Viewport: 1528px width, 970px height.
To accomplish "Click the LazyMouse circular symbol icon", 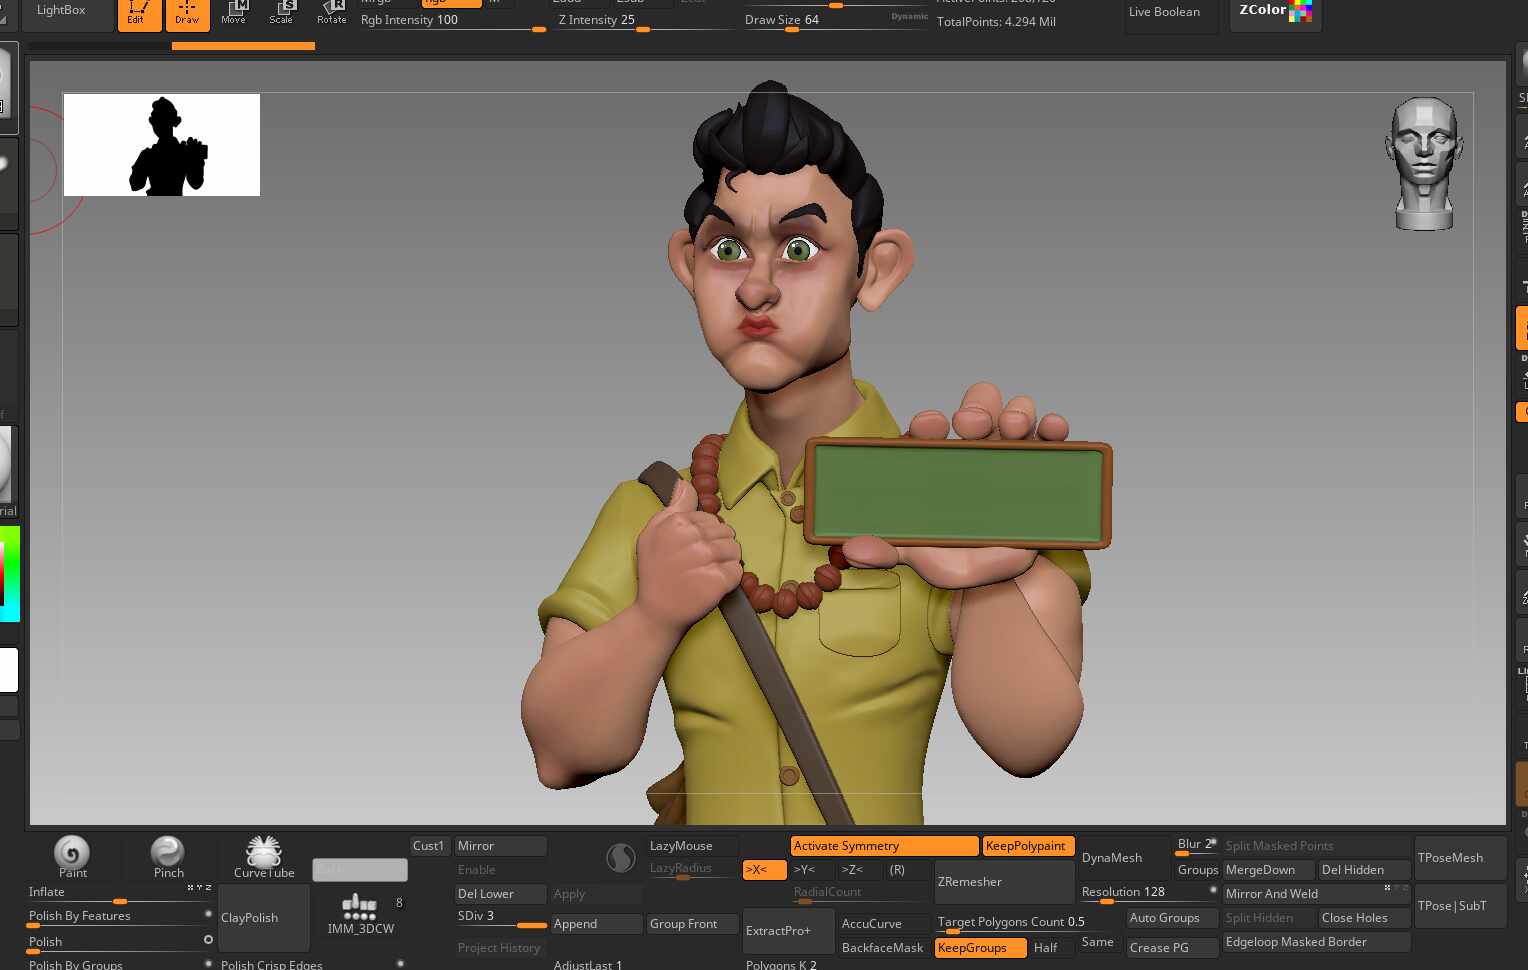I will (621, 858).
